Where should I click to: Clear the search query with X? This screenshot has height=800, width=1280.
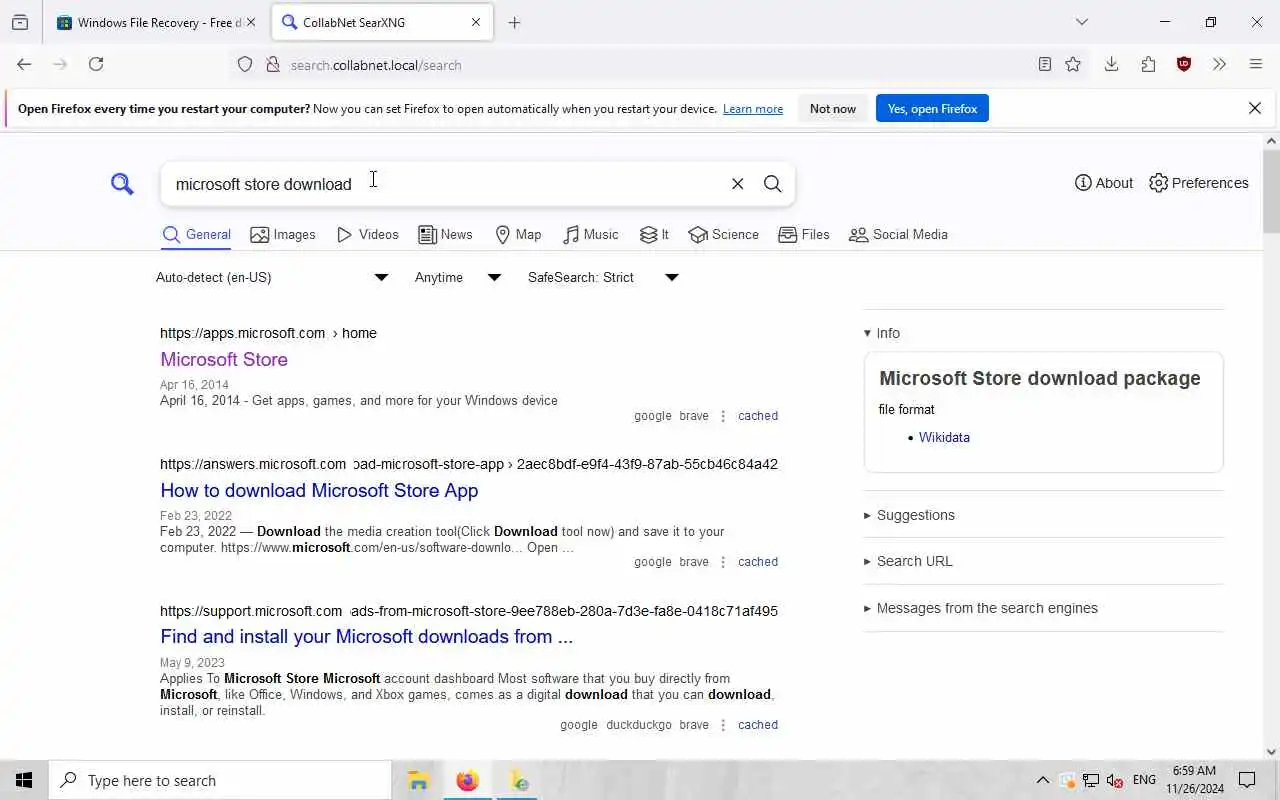tap(737, 184)
